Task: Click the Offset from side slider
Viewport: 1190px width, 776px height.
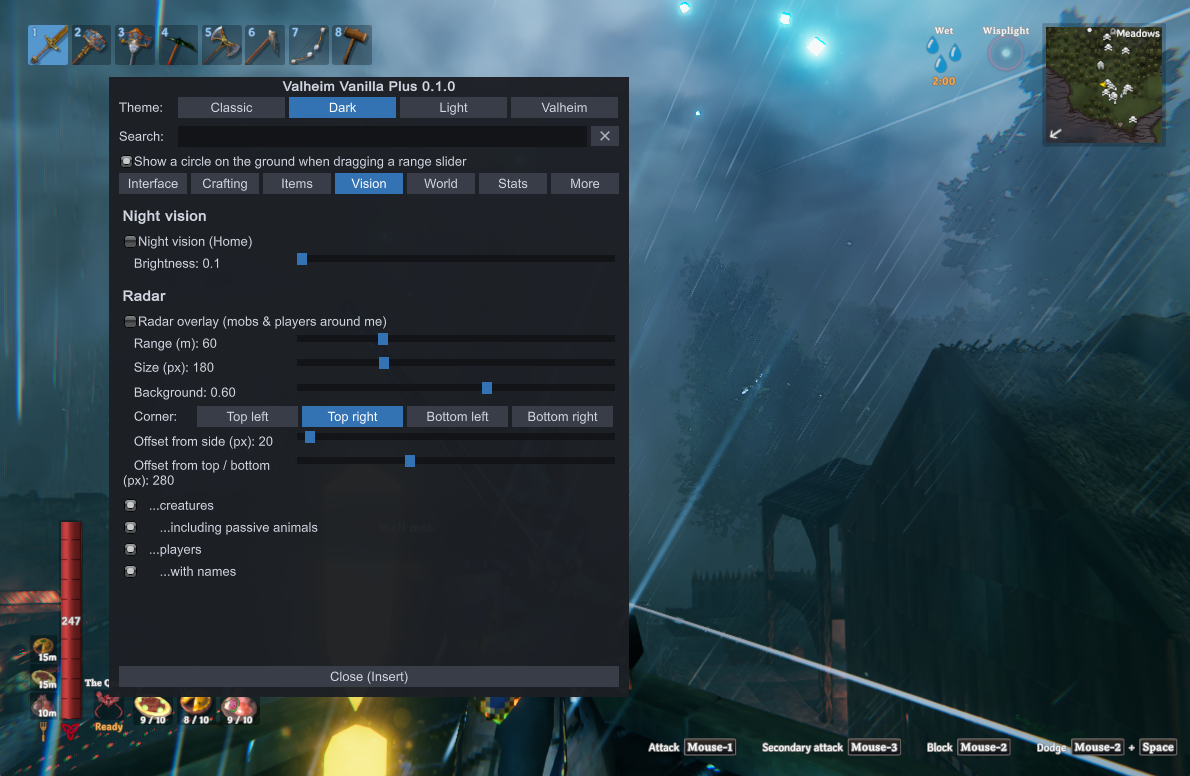Action: (x=455, y=437)
